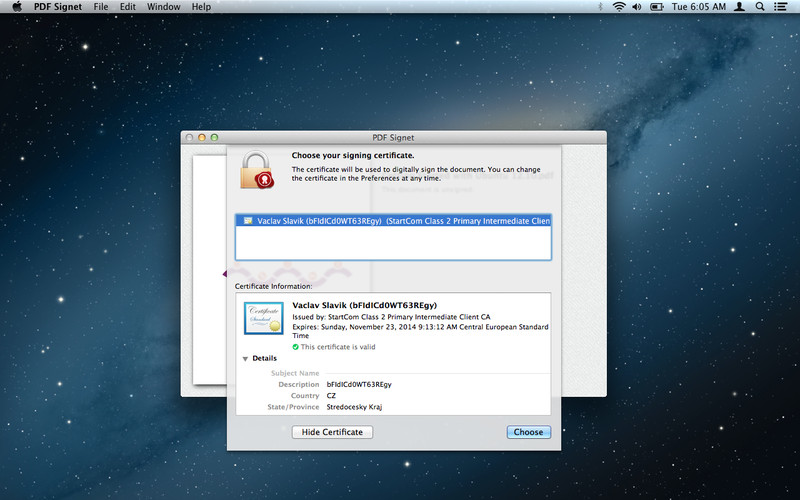The width and height of the screenshot is (800, 500).
Task: Click the Vaclav Slavik certificate heading
Action: (365, 305)
